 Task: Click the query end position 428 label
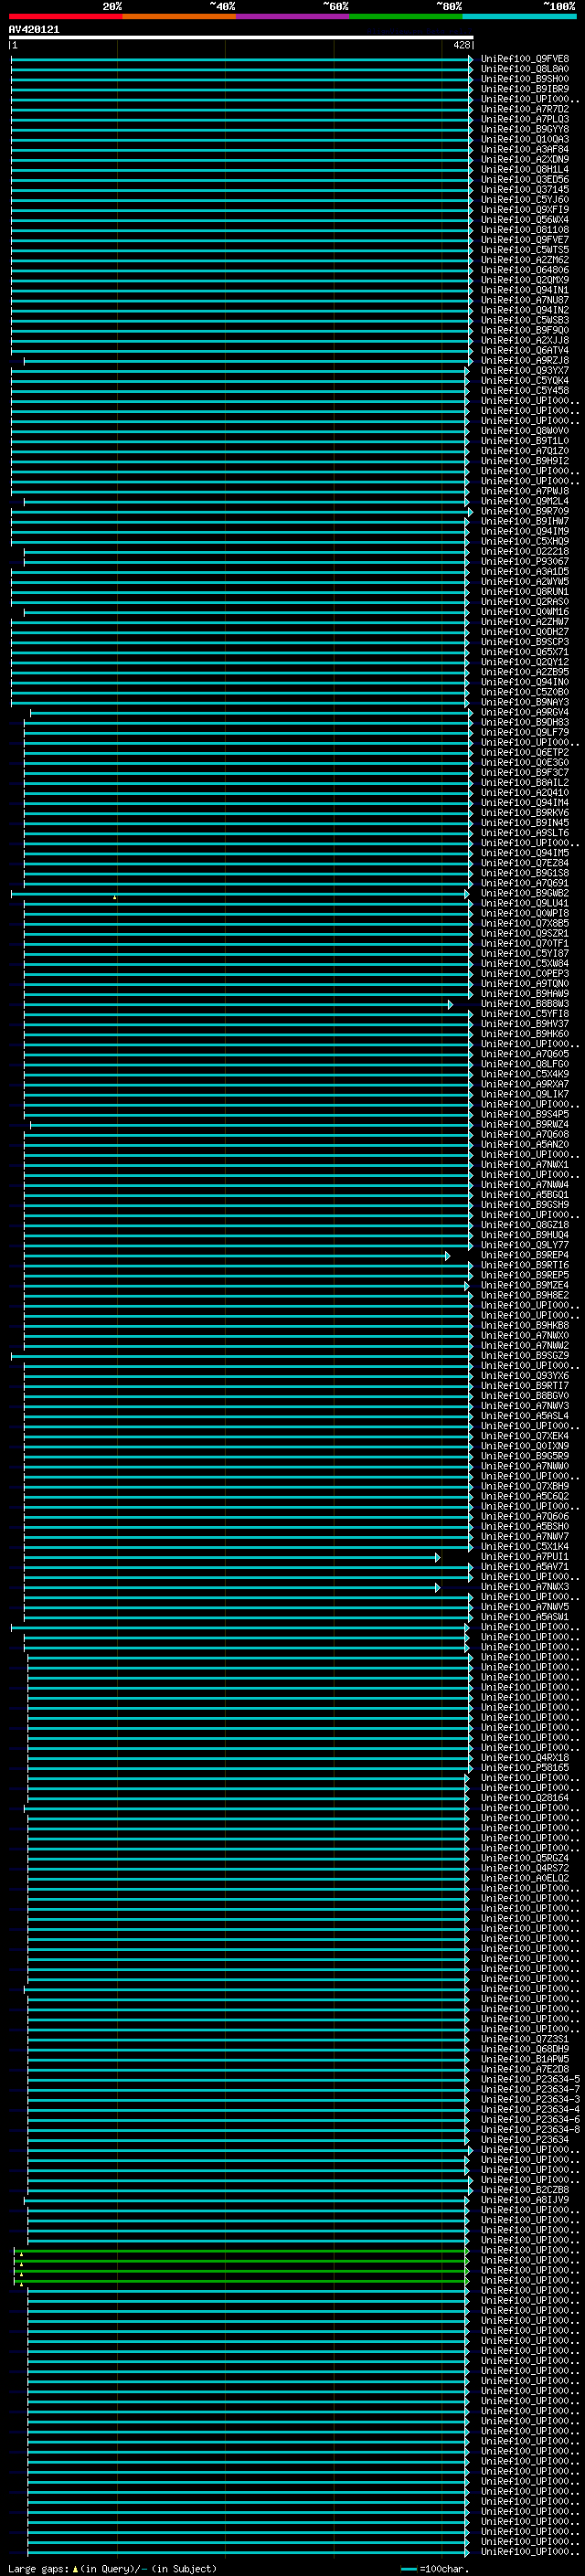click(461, 45)
